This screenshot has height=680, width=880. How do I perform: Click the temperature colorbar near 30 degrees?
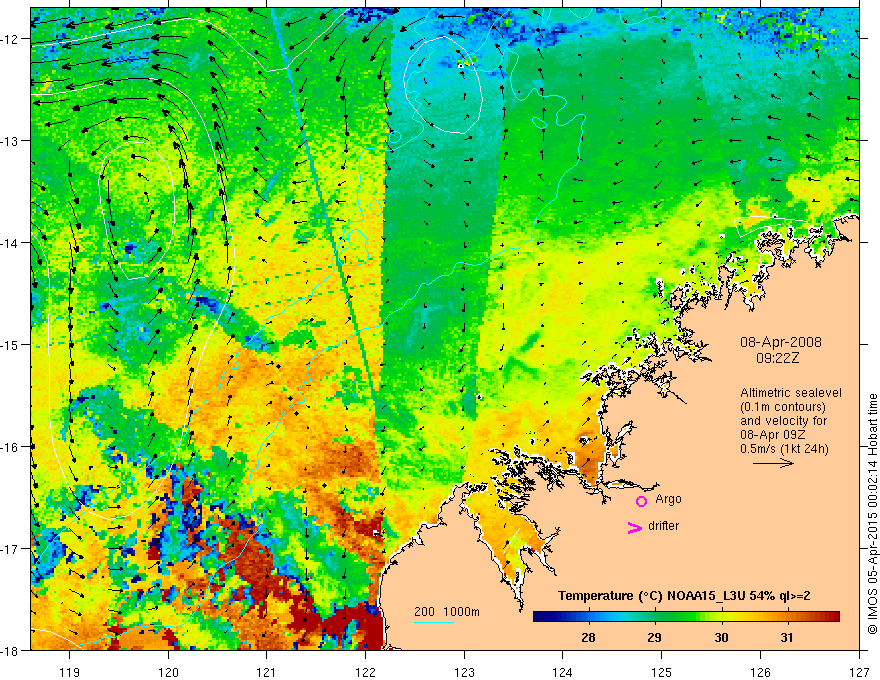721,617
